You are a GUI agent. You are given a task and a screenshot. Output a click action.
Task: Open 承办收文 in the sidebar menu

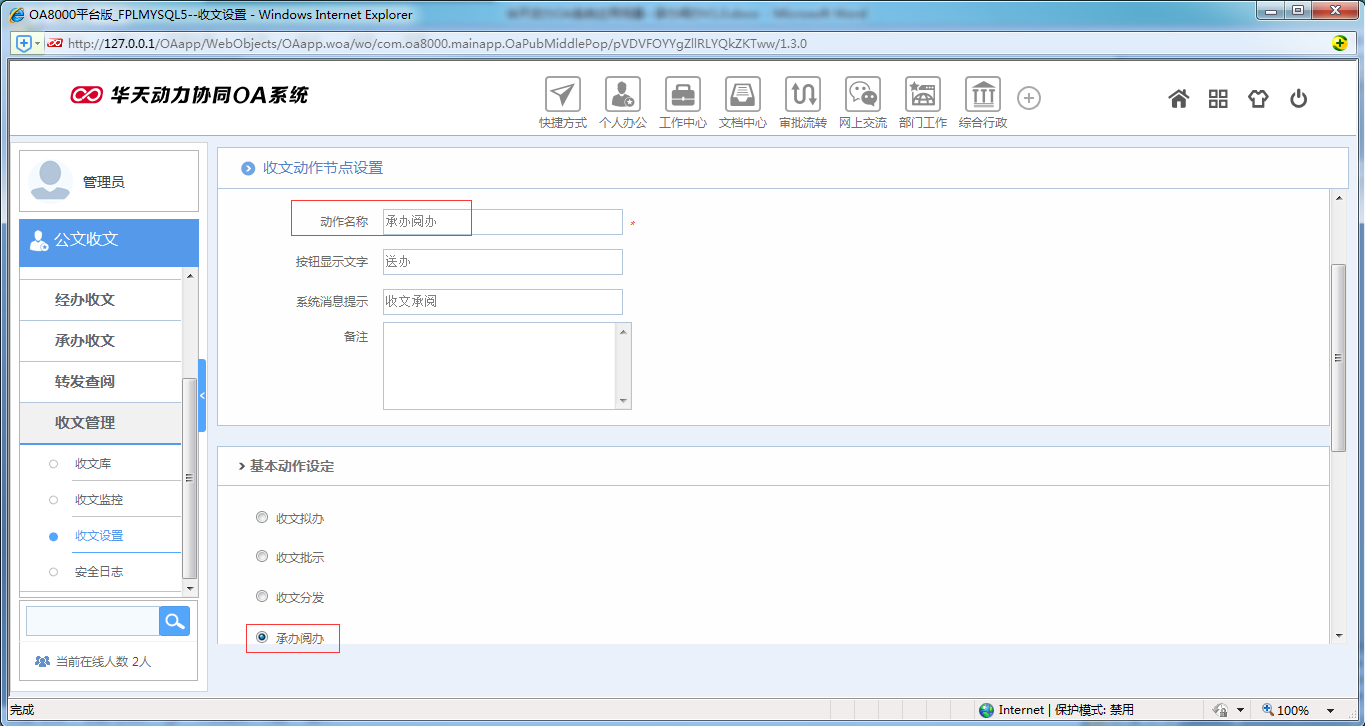coord(85,341)
